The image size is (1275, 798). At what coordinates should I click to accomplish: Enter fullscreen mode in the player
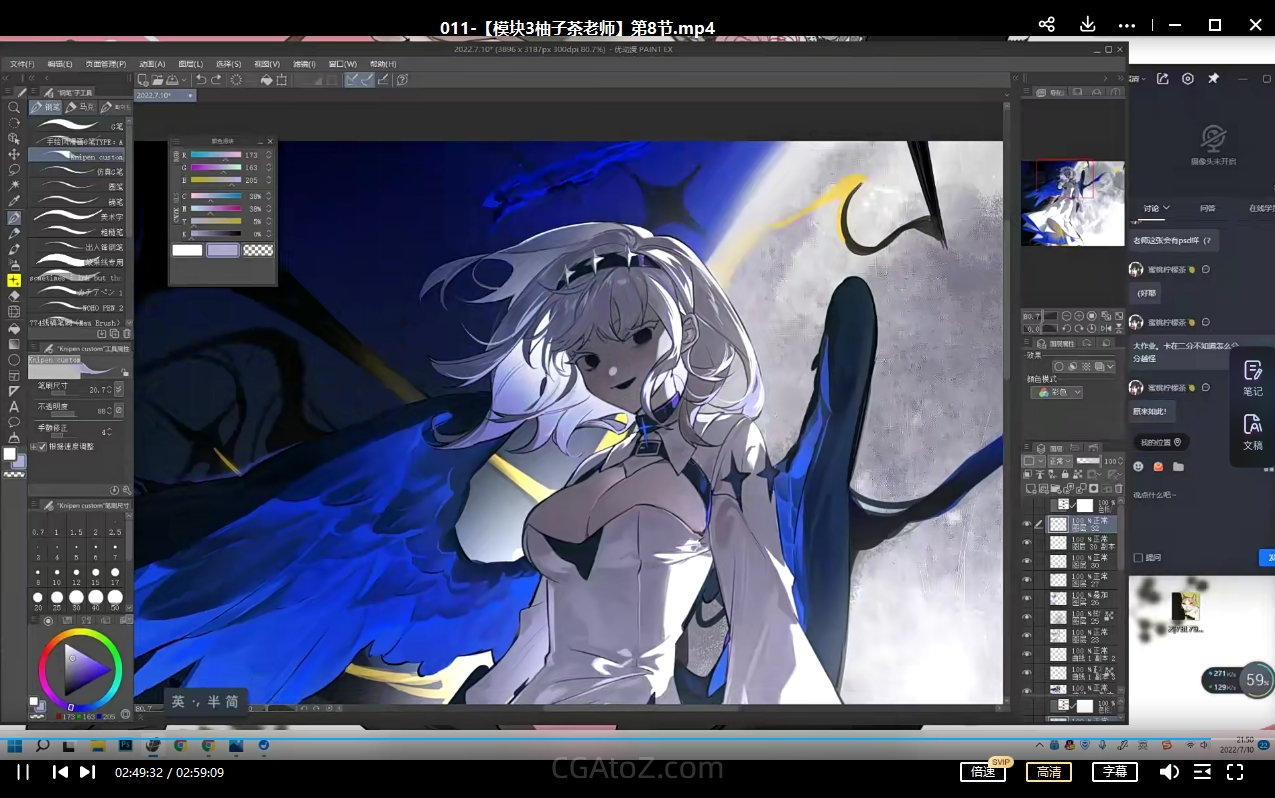click(x=1235, y=772)
